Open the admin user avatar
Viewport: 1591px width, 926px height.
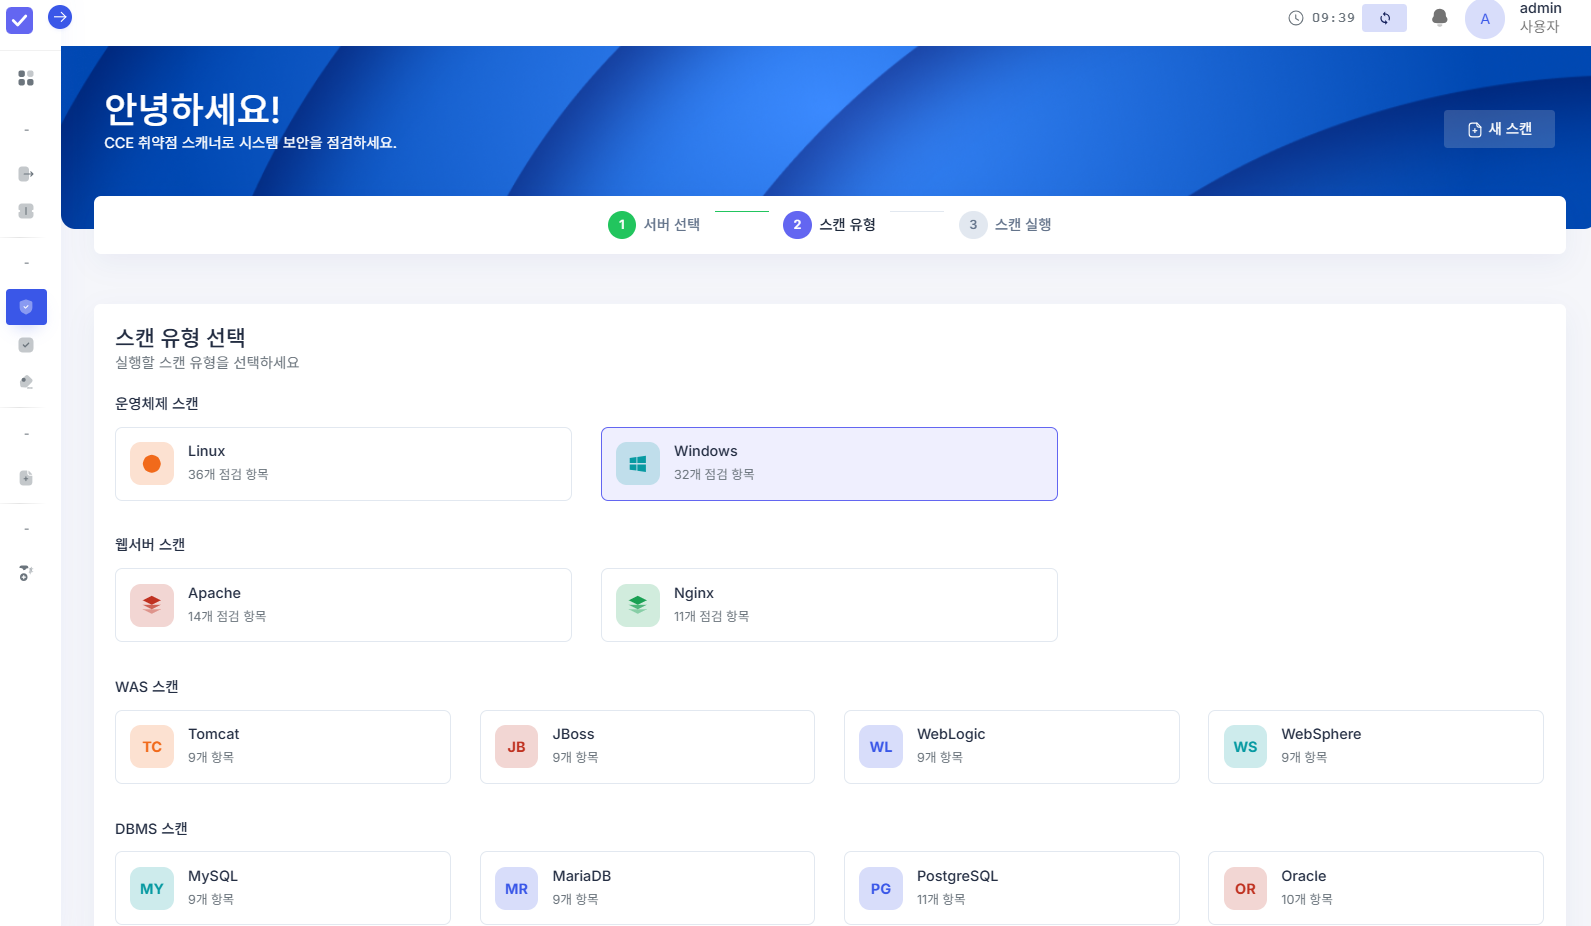(1484, 19)
